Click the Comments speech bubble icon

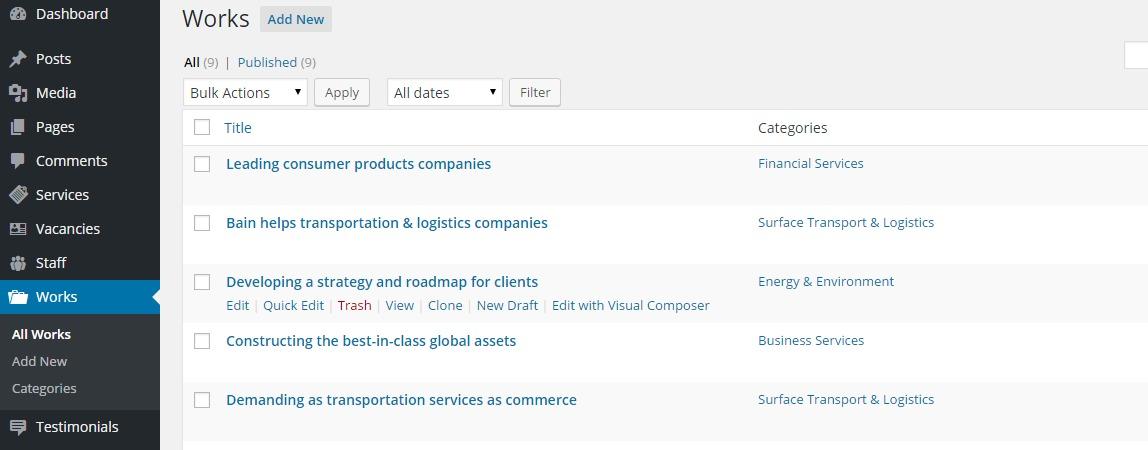pyautogui.click(x=18, y=161)
